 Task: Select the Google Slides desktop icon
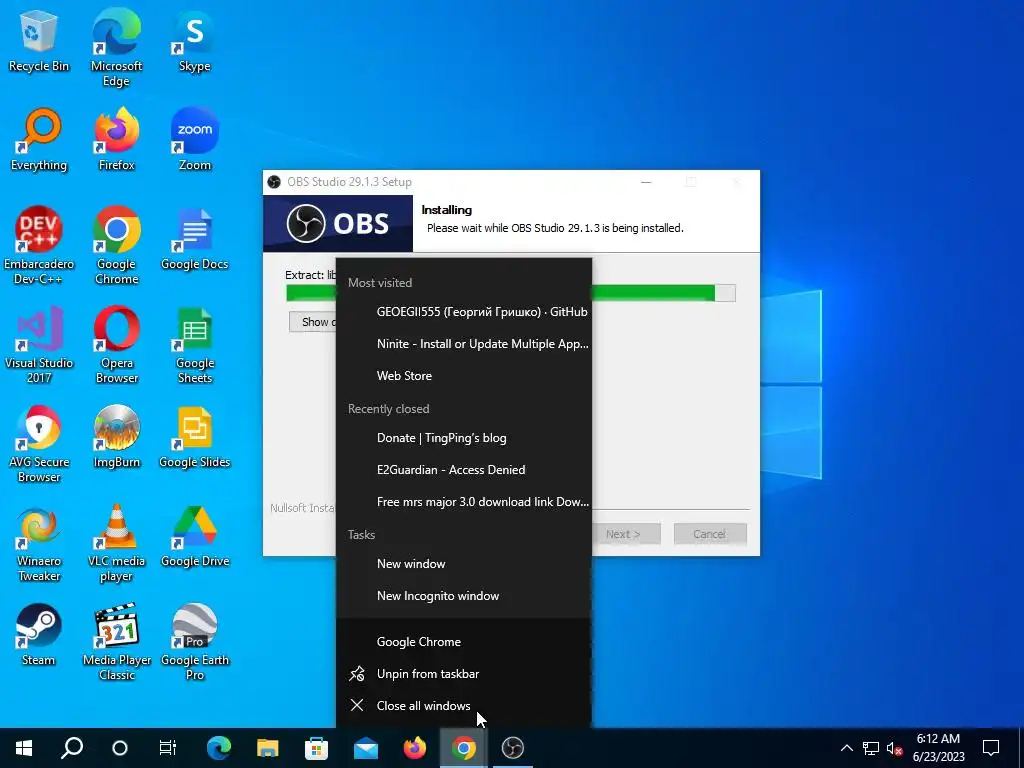[x=195, y=437]
